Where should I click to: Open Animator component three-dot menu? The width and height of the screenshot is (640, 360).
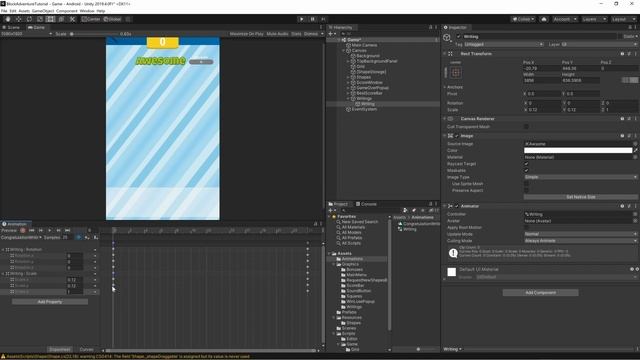tap(636, 207)
